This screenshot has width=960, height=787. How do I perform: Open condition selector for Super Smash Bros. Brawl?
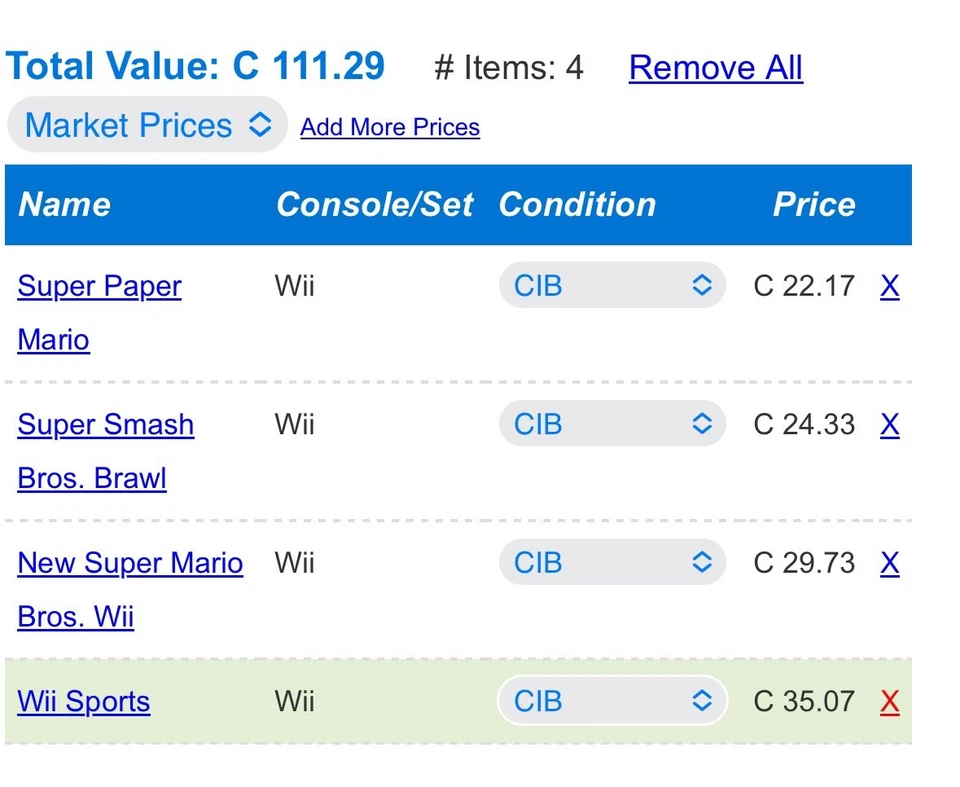[x=611, y=425]
